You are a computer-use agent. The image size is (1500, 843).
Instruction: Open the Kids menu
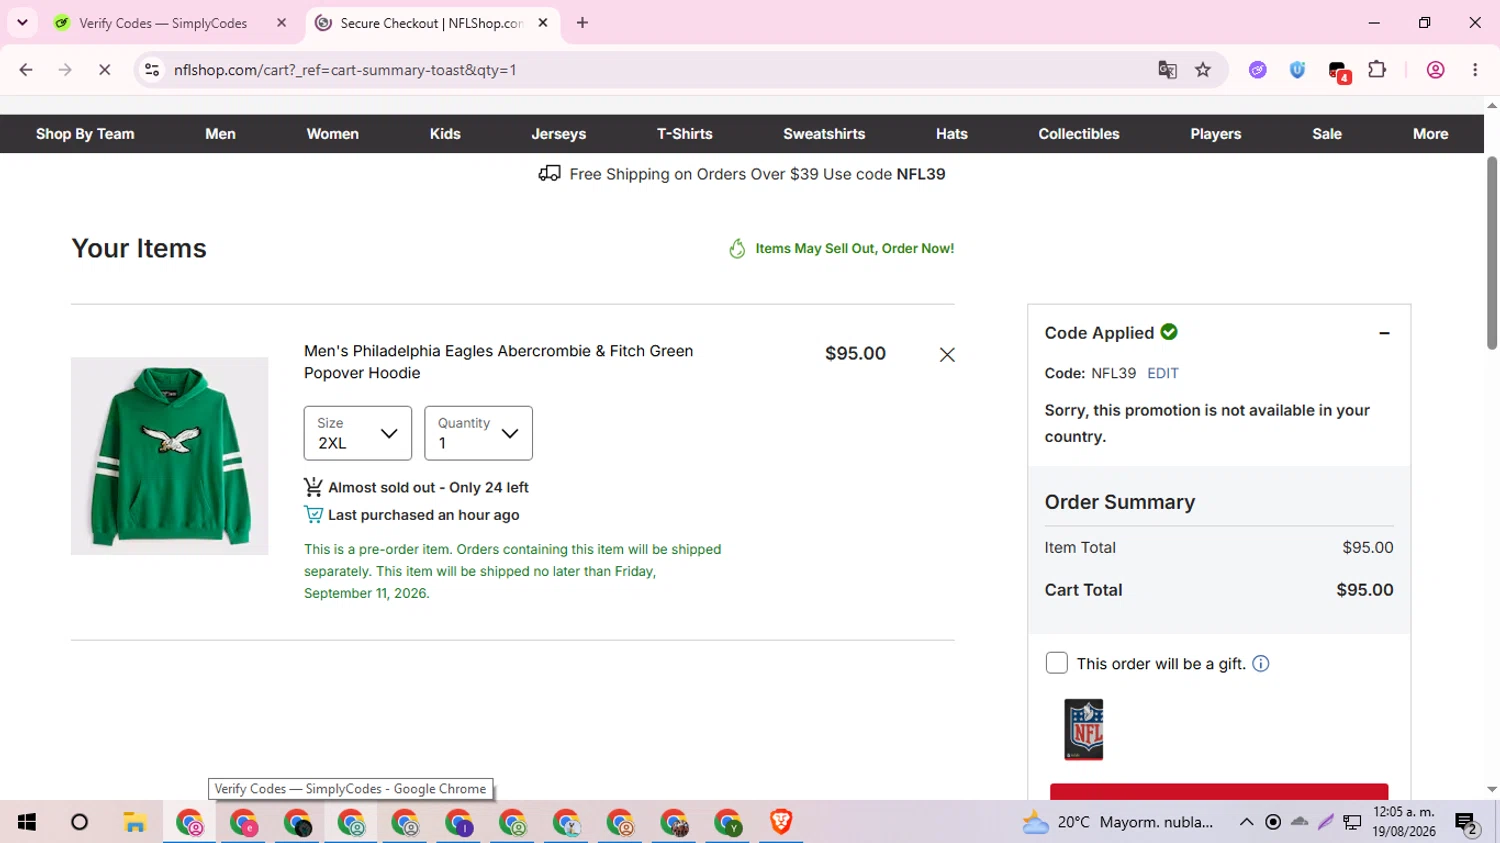click(445, 134)
